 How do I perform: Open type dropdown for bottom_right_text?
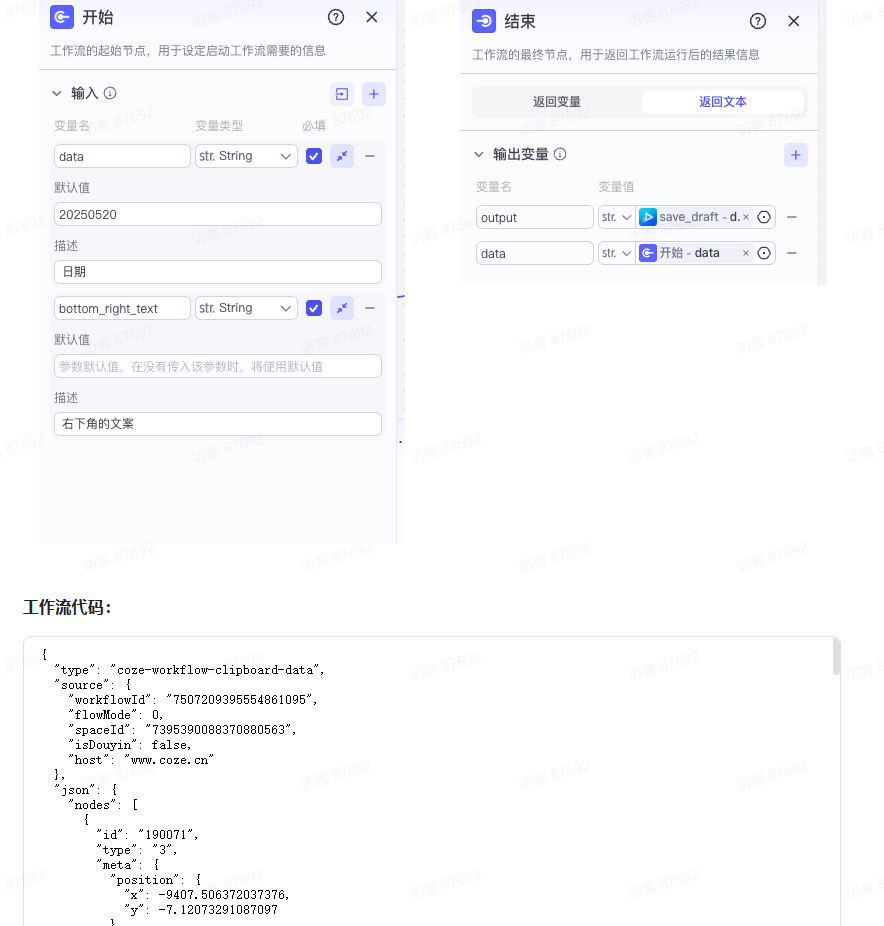click(246, 308)
